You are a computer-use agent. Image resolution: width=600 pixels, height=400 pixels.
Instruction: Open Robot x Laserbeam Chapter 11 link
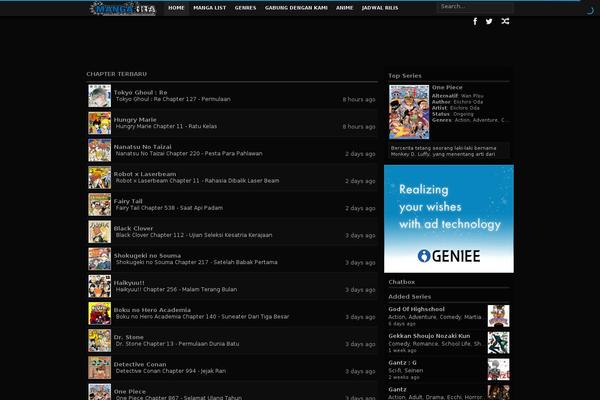click(x=197, y=181)
